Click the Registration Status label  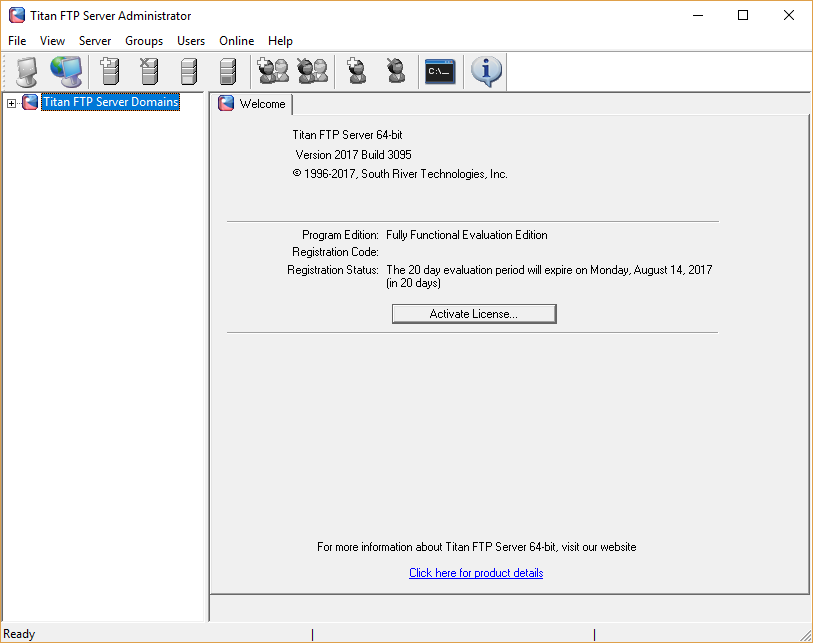coord(333,270)
